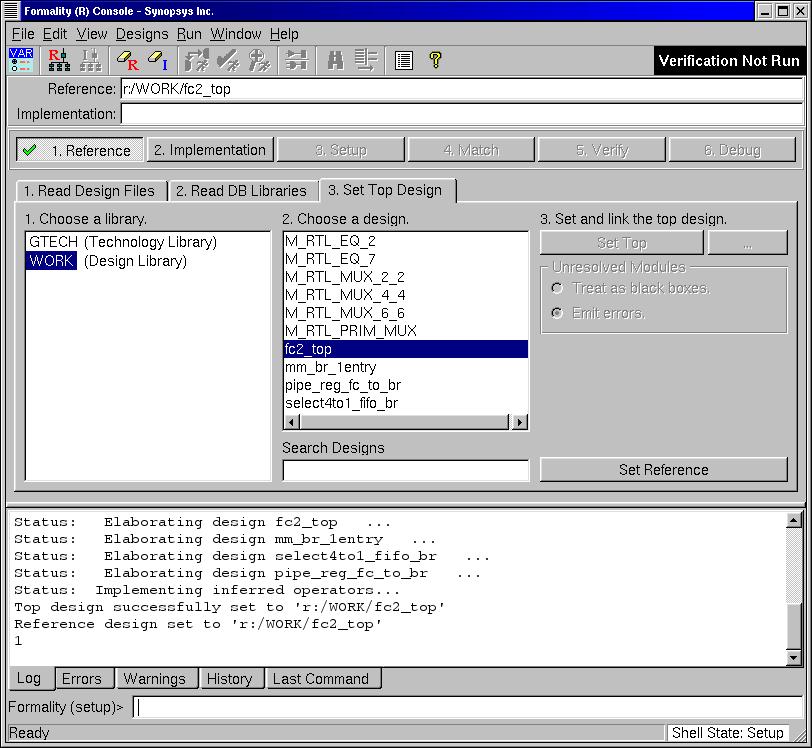Viewport: 812px width, 748px height.
Task: Go to the 6. Debug step
Action: tap(732, 150)
